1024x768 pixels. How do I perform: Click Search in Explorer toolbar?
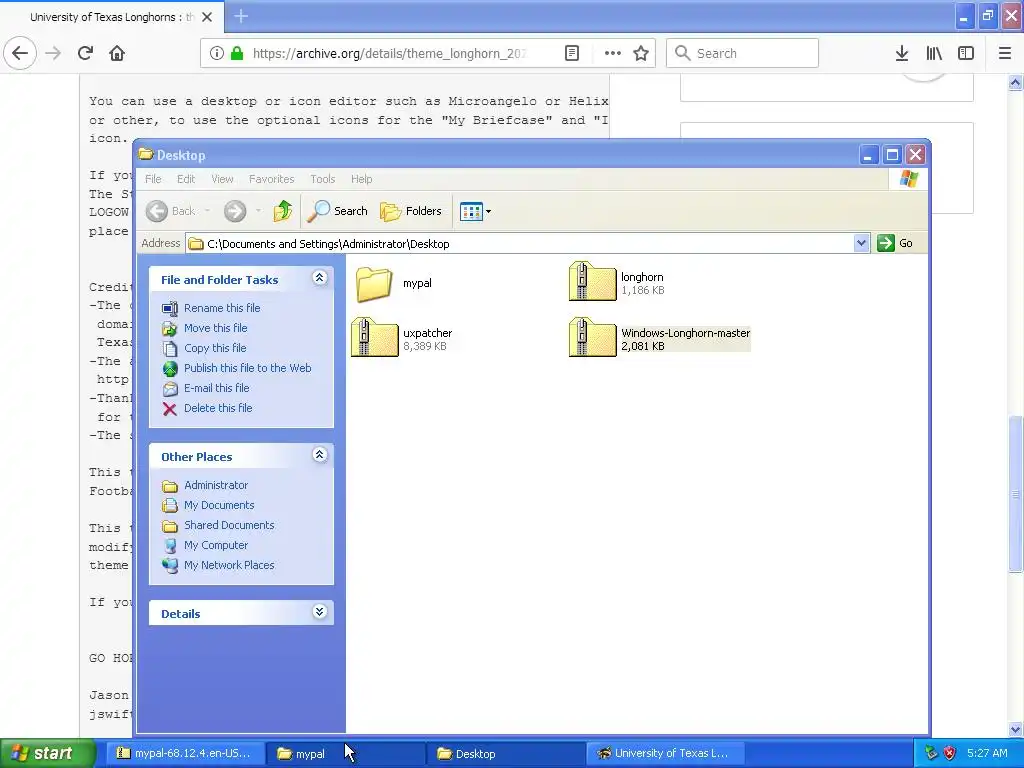[x=337, y=211]
